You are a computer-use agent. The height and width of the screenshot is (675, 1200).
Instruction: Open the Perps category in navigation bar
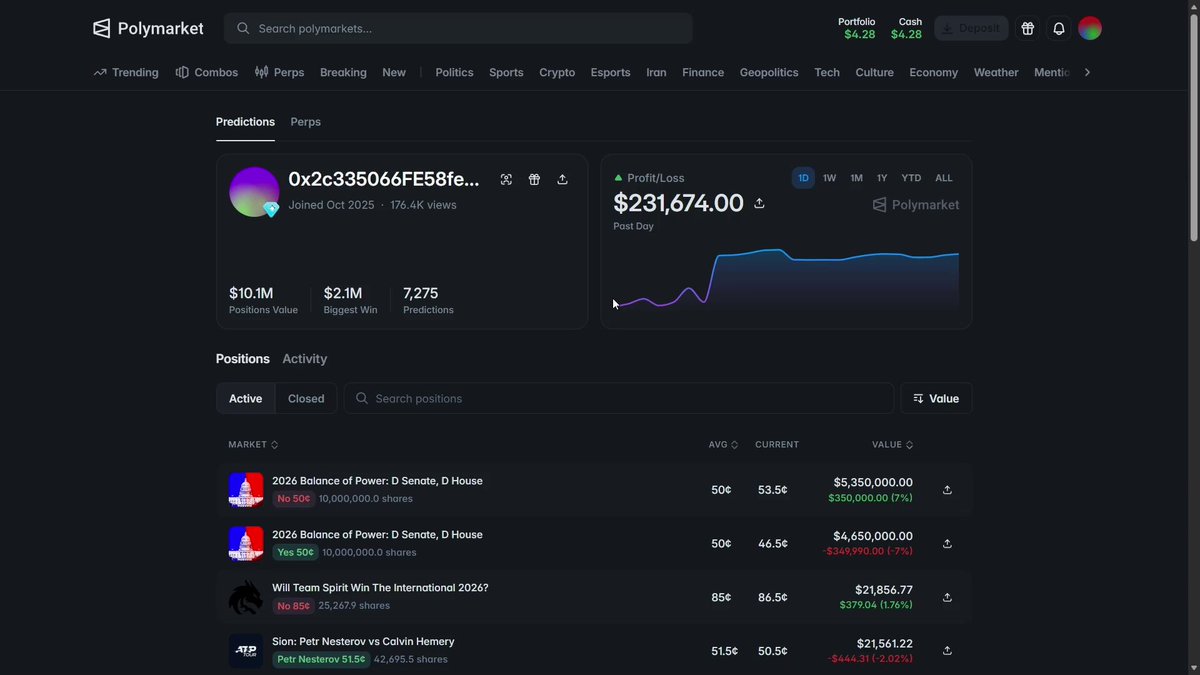[x=280, y=72]
